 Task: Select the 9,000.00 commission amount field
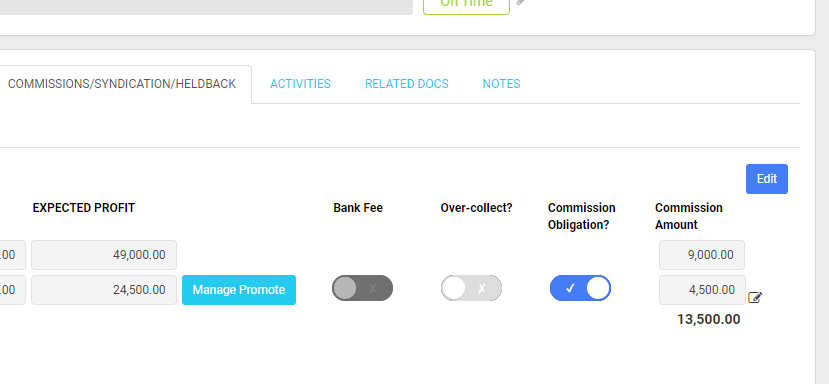[x=702, y=255]
